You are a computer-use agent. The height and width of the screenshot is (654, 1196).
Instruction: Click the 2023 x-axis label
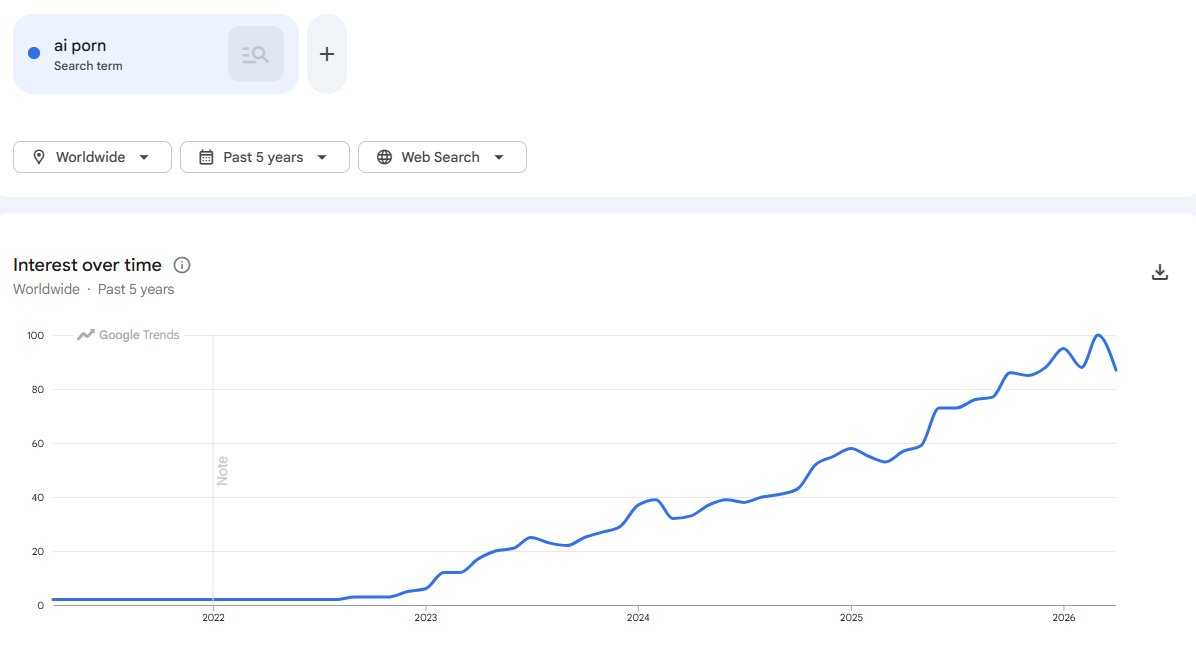(x=426, y=617)
